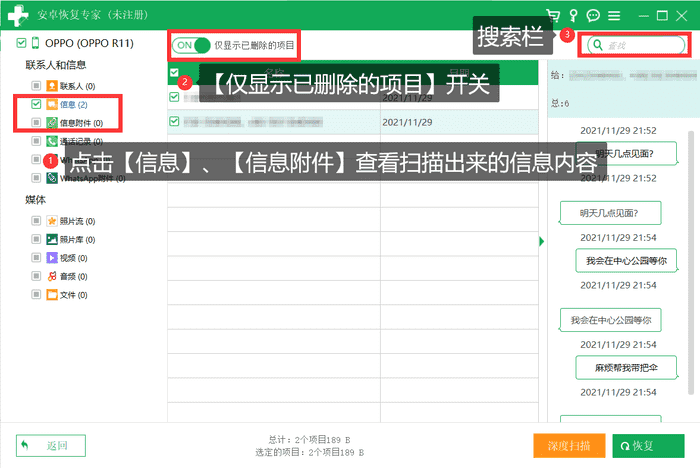Image resolution: width=700 pixels, height=468 pixels.
Task: Select the 视频 (0) tree label
Action: pos(74,258)
